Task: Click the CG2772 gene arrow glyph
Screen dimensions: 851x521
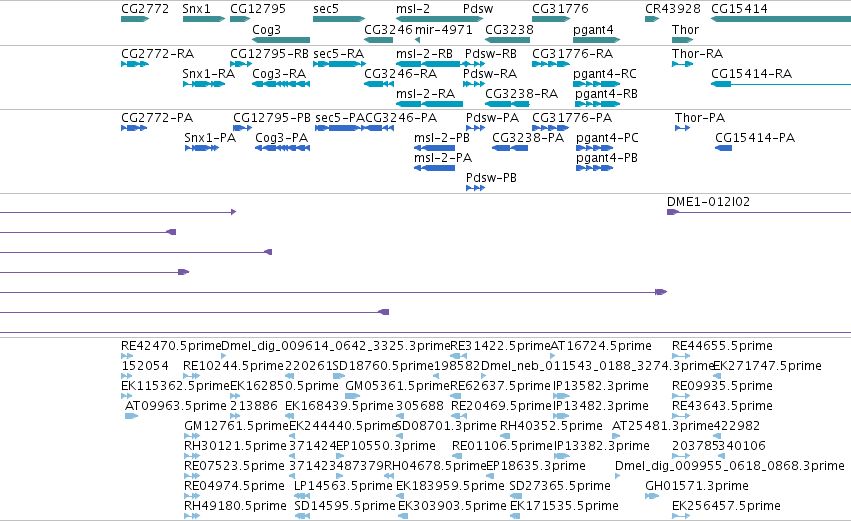Action: pos(135,19)
